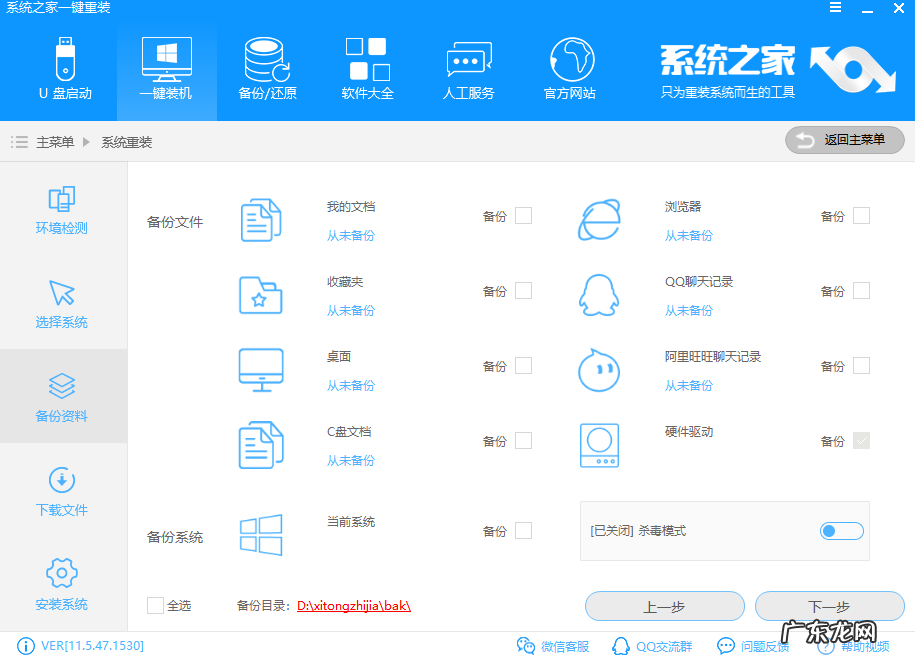Click the 下一步 button
915x661 pixels.
(x=830, y=606)
